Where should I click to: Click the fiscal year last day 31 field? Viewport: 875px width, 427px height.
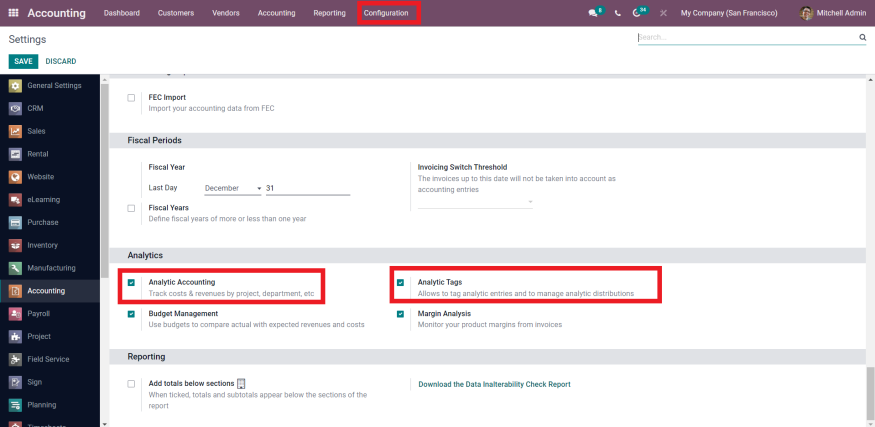pyautogui.click(x=307, y=188)
